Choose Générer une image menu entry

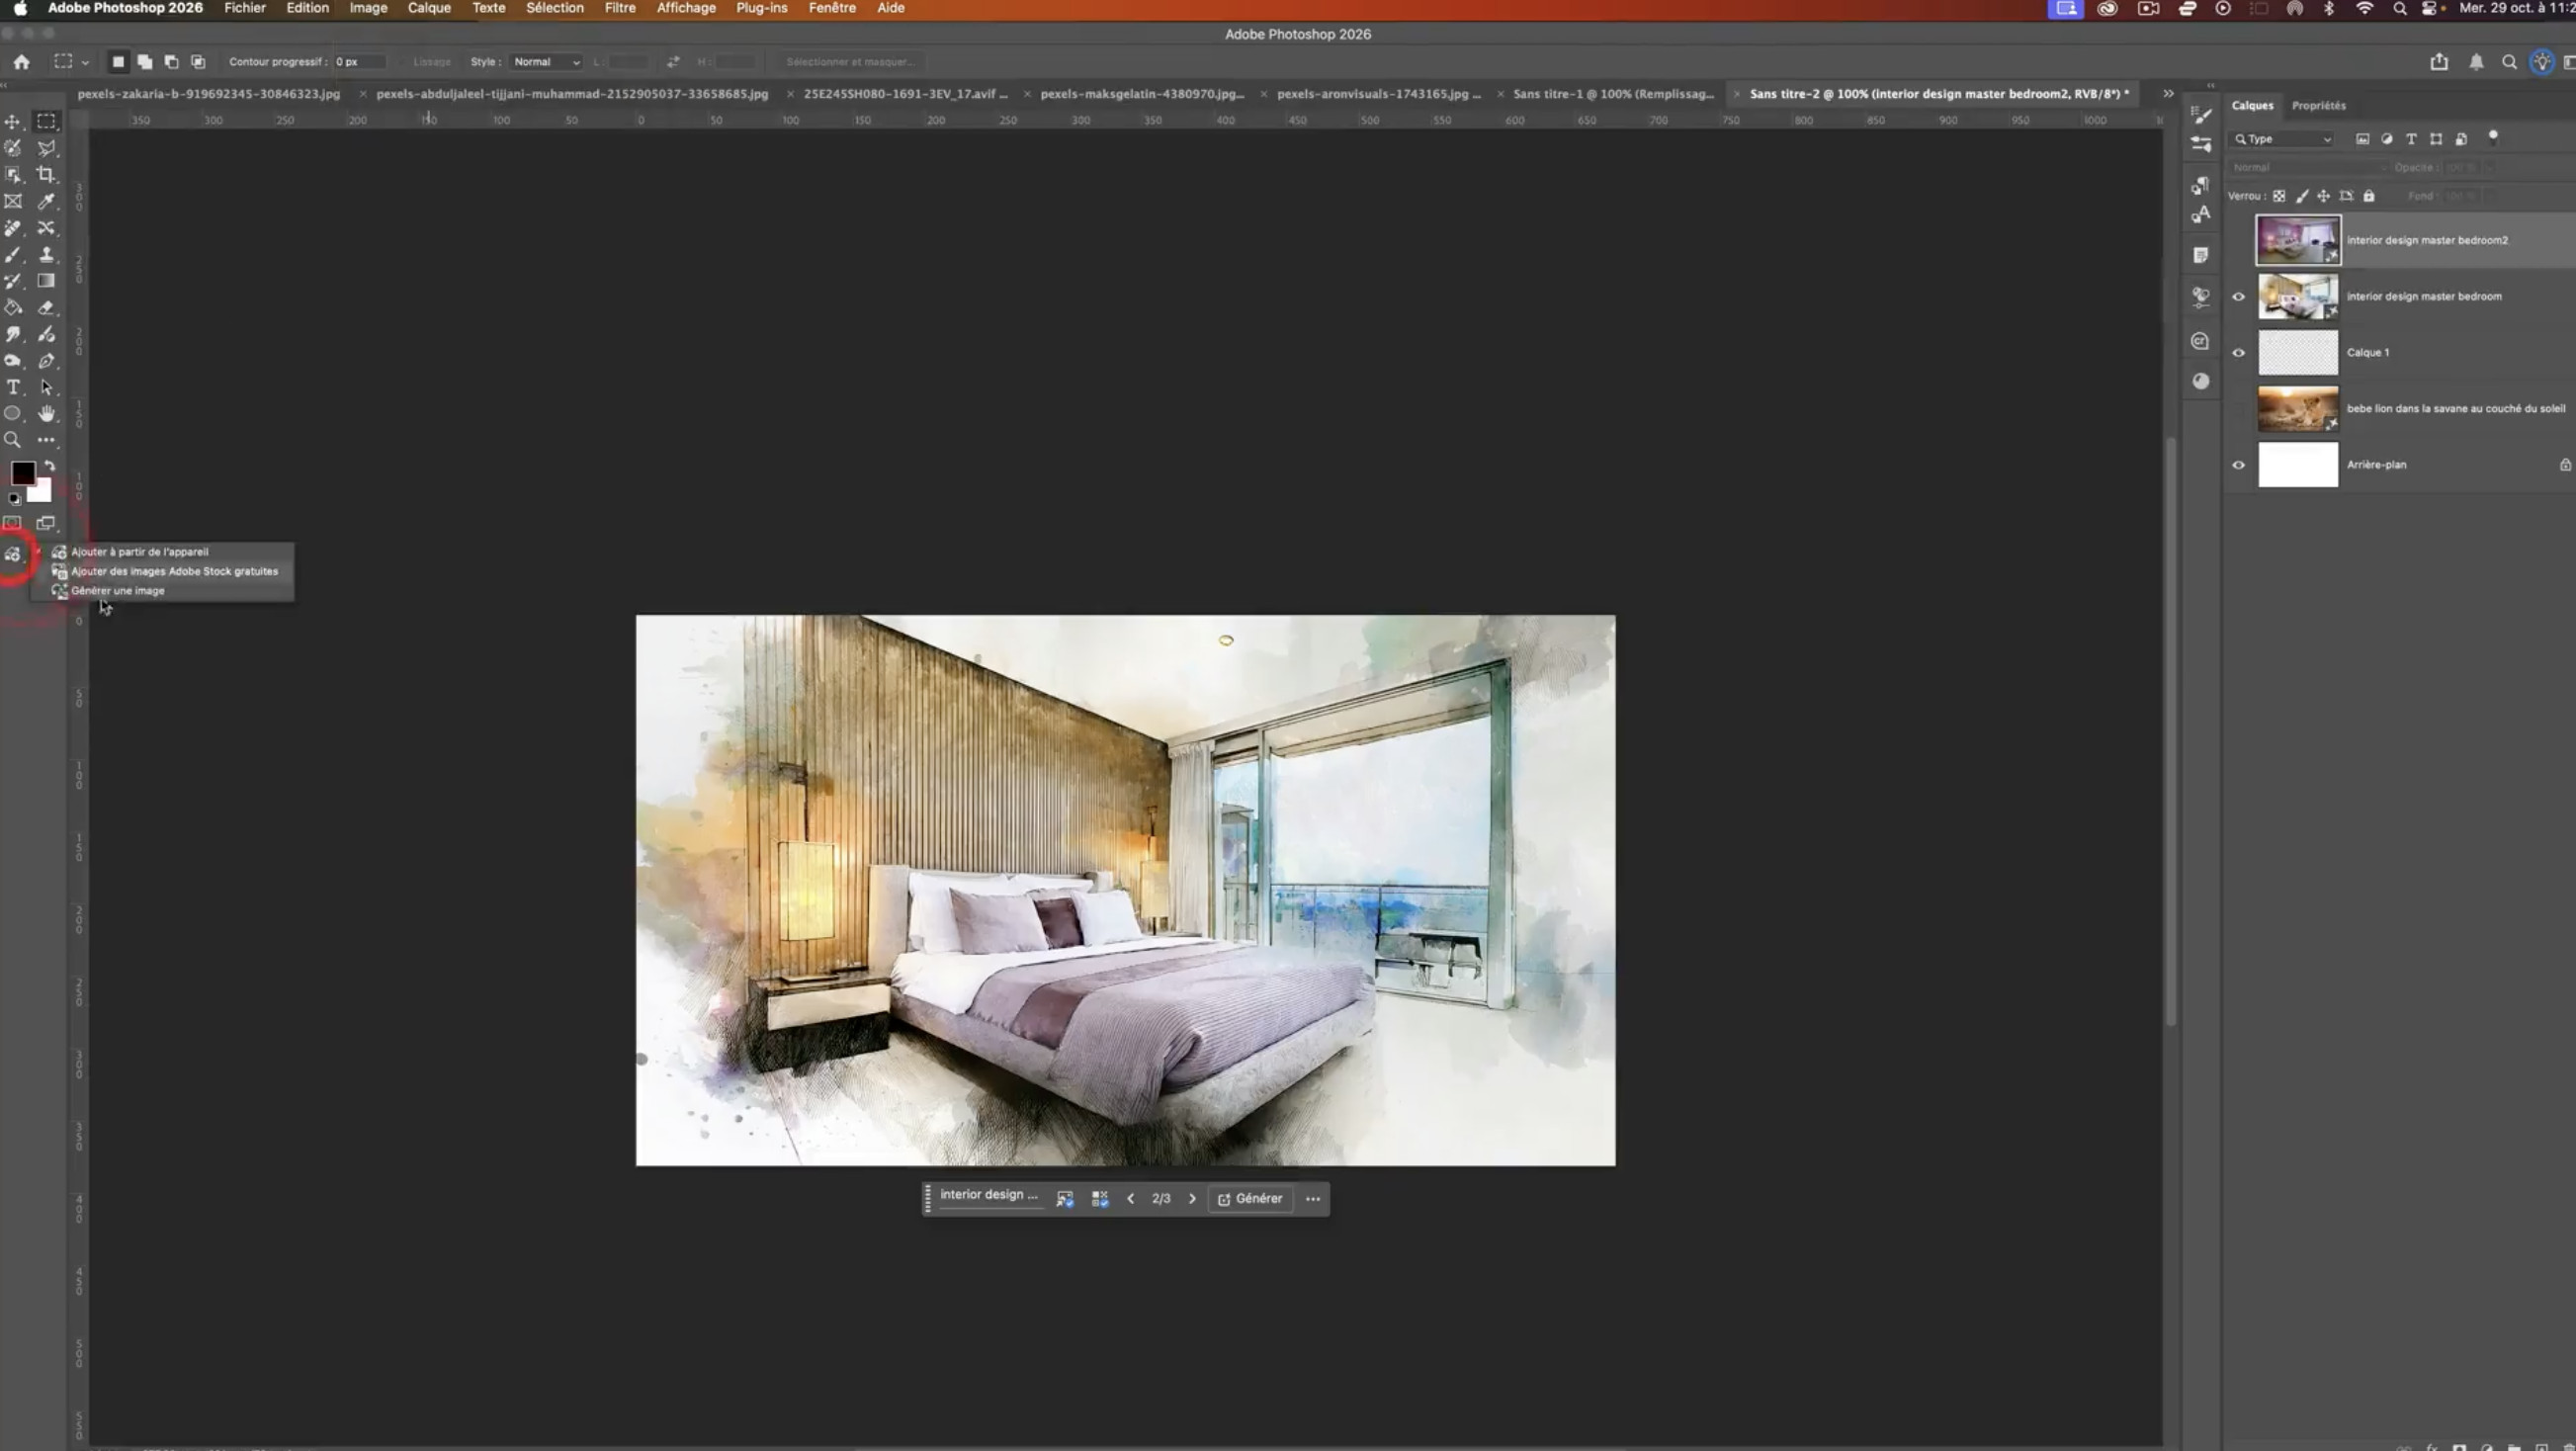(x=118, y=591)
